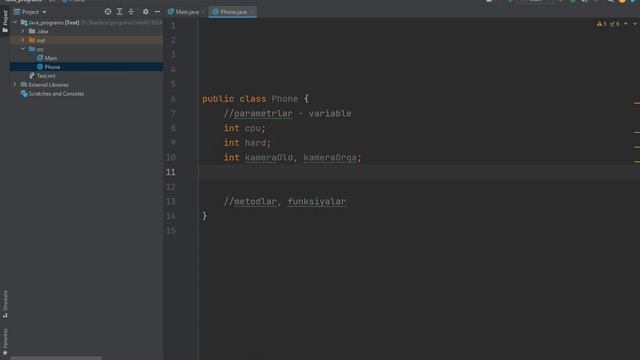Click the warnings count indicator in editor

click(602, 24)
